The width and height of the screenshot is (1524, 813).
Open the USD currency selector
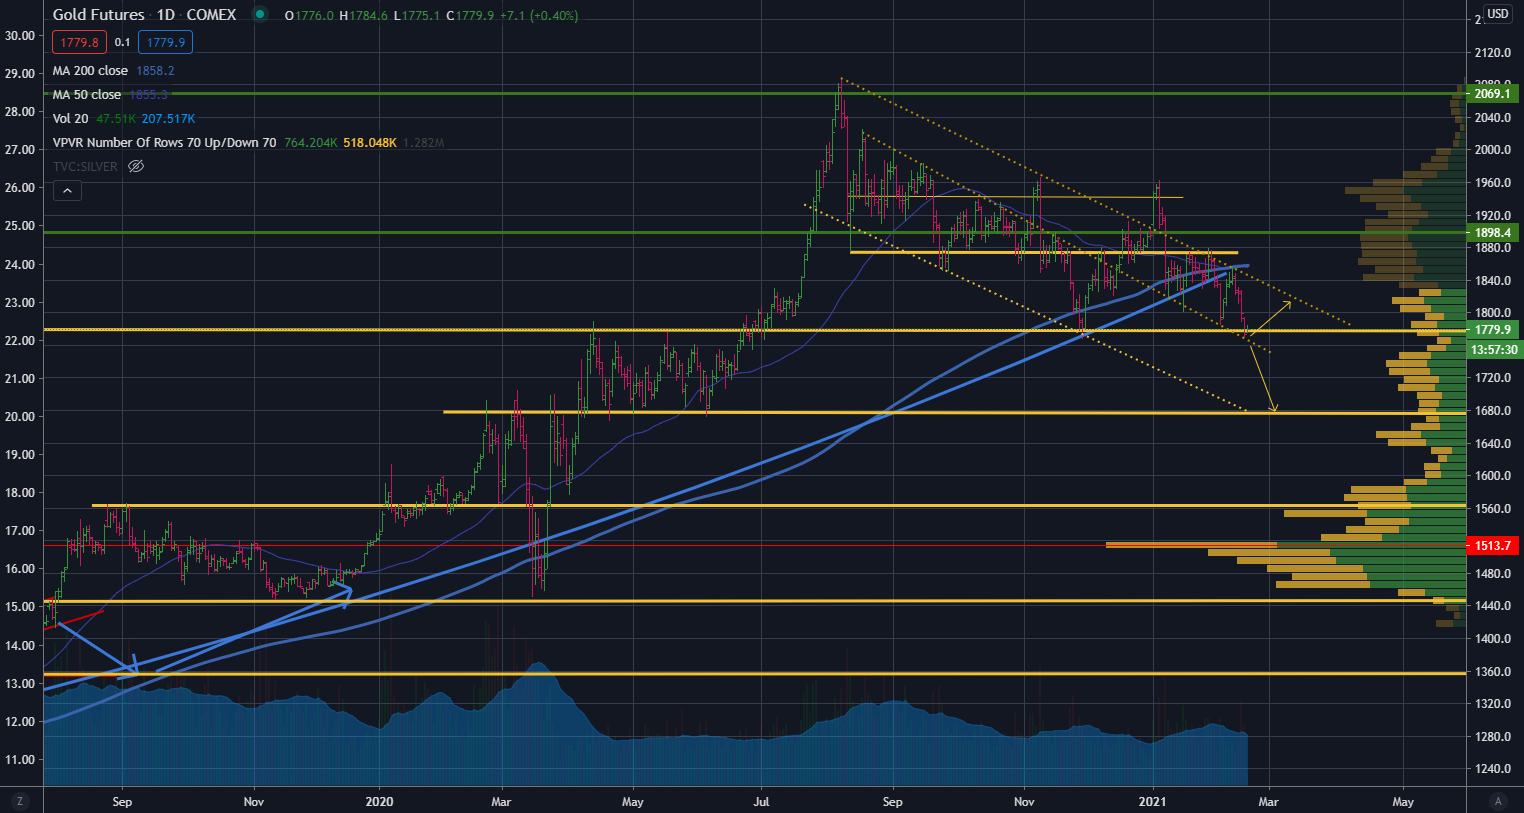point(1497,14)
